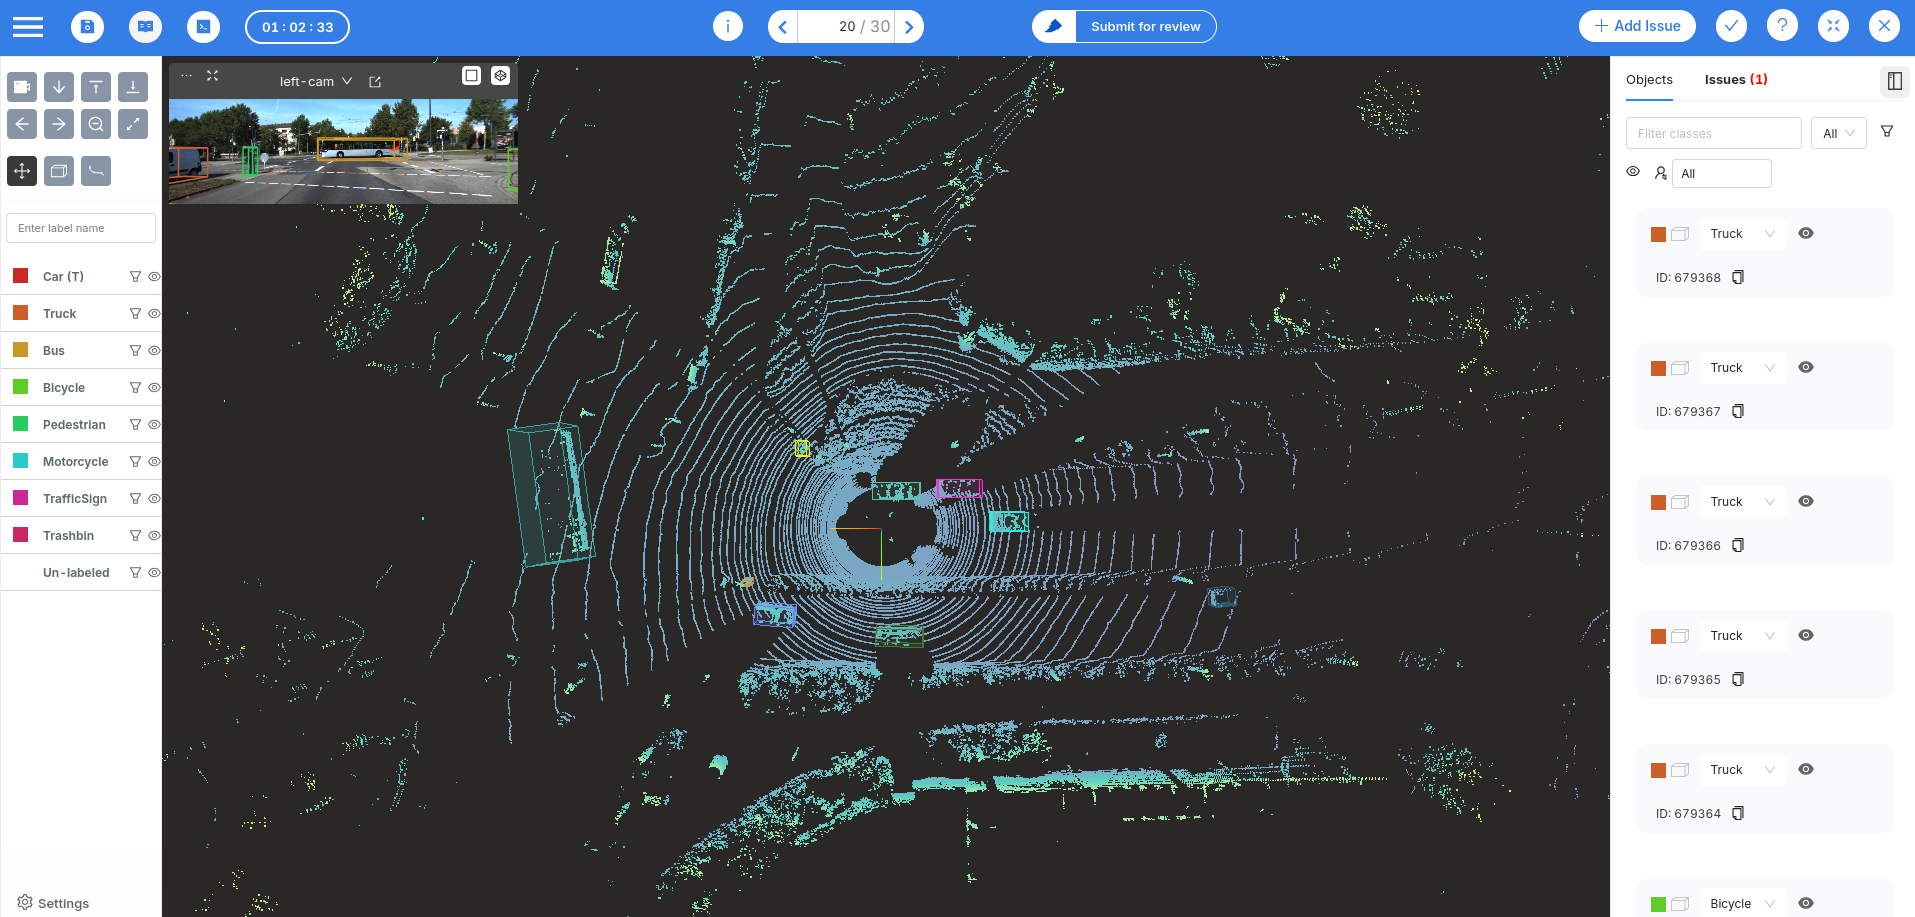Open the guidelines book icon

[x=145, y=27]
